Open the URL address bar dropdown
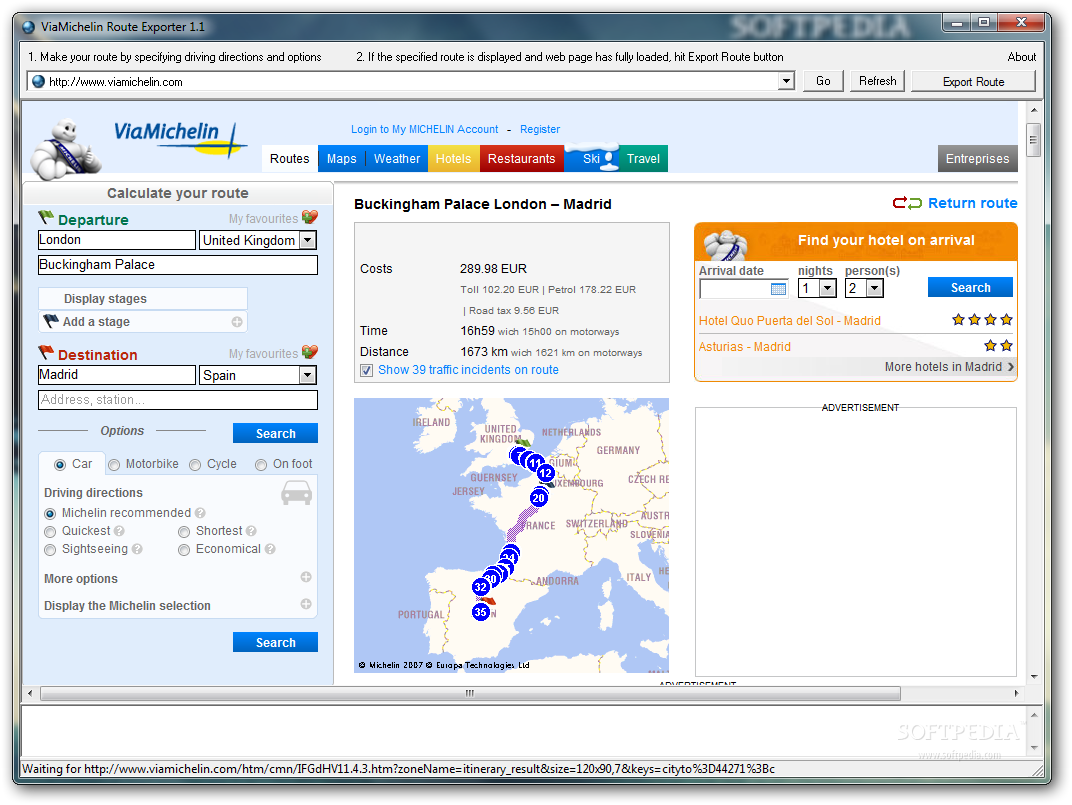The width and height of the screenshot is (1072, 805). pyautogui.click(x=786, y=81)
